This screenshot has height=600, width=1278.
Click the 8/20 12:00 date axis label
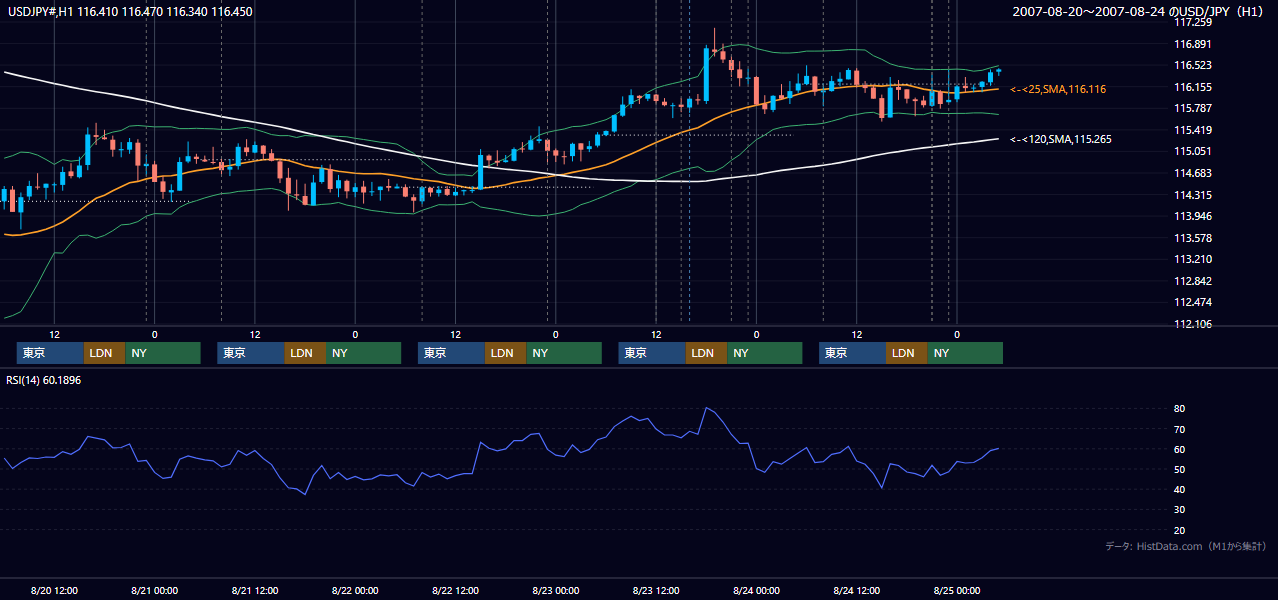tap(54, 590)
